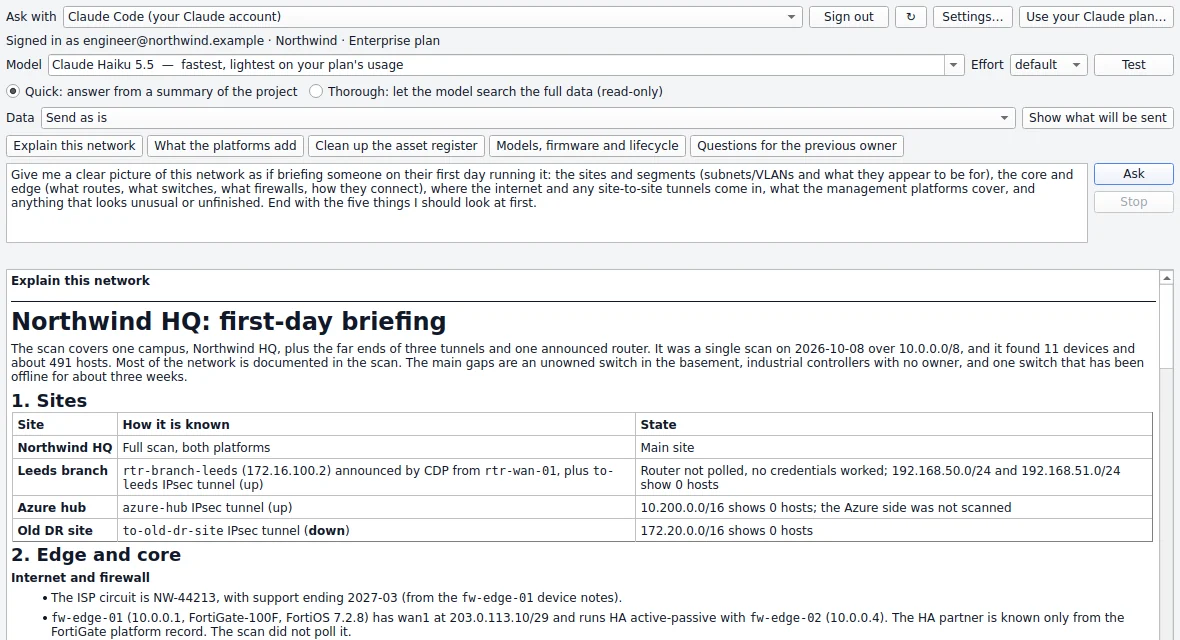Choose What the platforms add preset
The width and height of the screenshot is (1180, 640).
(x=225, y=145)
